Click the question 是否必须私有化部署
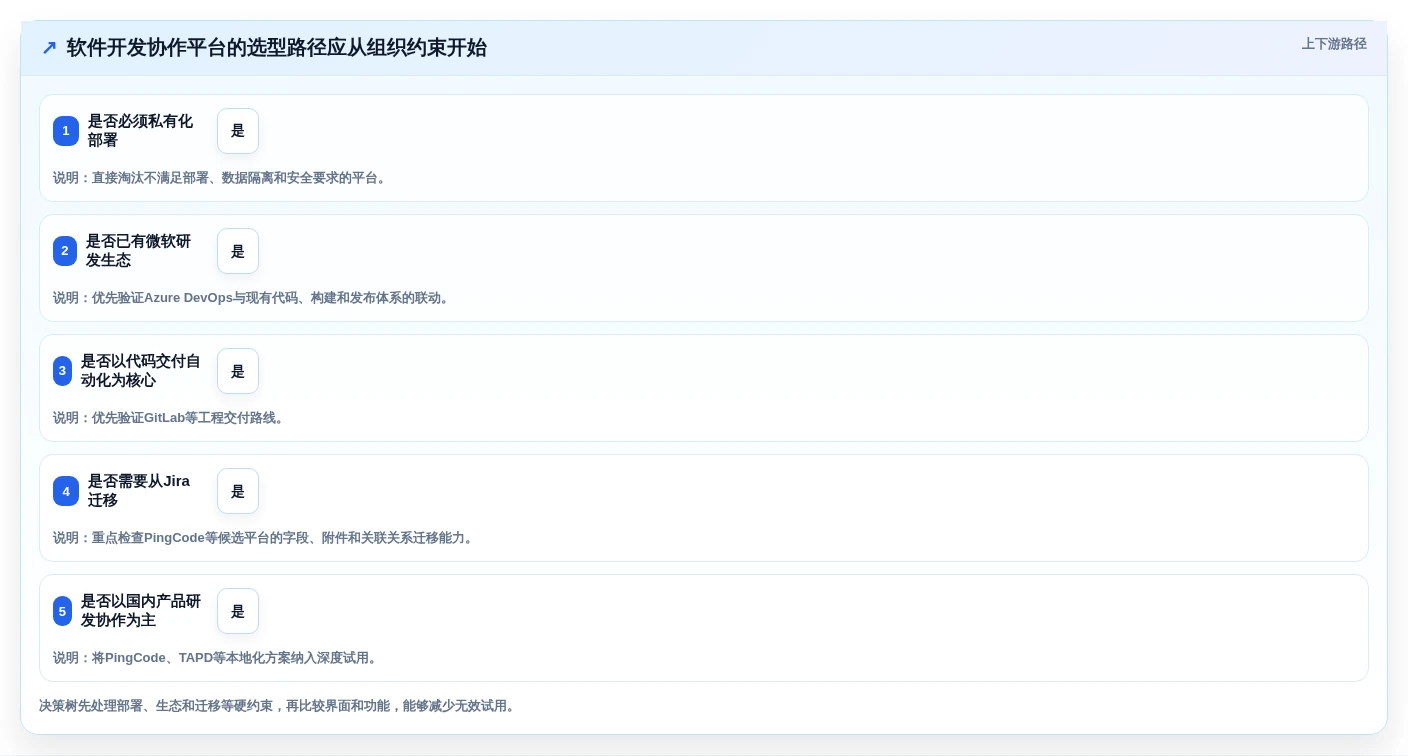This screenshot has height=756, width=1408. 140,131
